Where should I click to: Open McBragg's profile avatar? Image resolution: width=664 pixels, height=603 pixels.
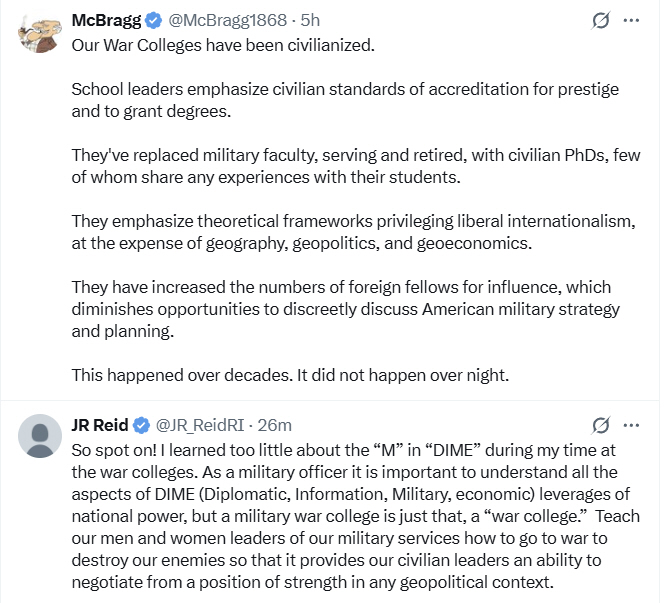click(41, 33)
